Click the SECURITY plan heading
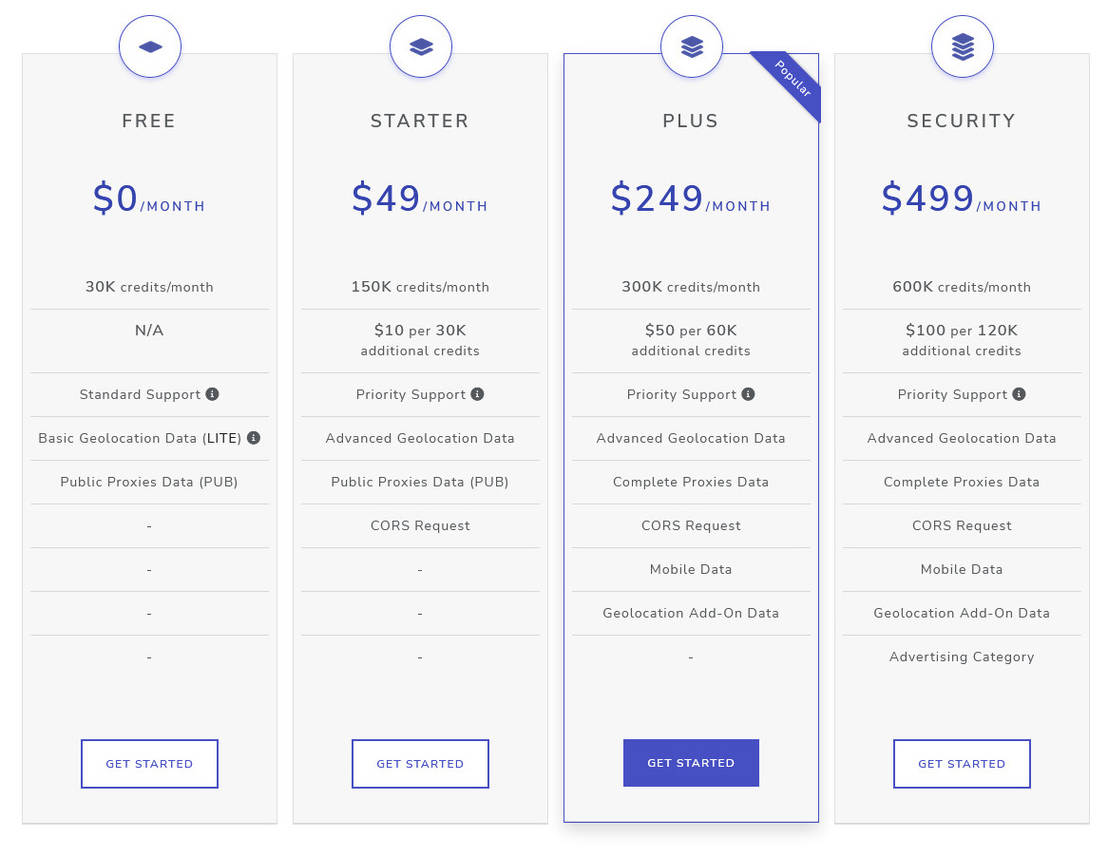 962,121
